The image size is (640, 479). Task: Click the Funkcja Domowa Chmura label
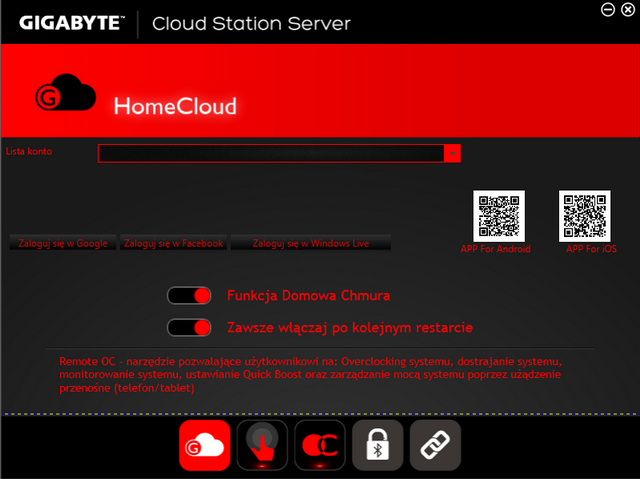tap(309, 295)
